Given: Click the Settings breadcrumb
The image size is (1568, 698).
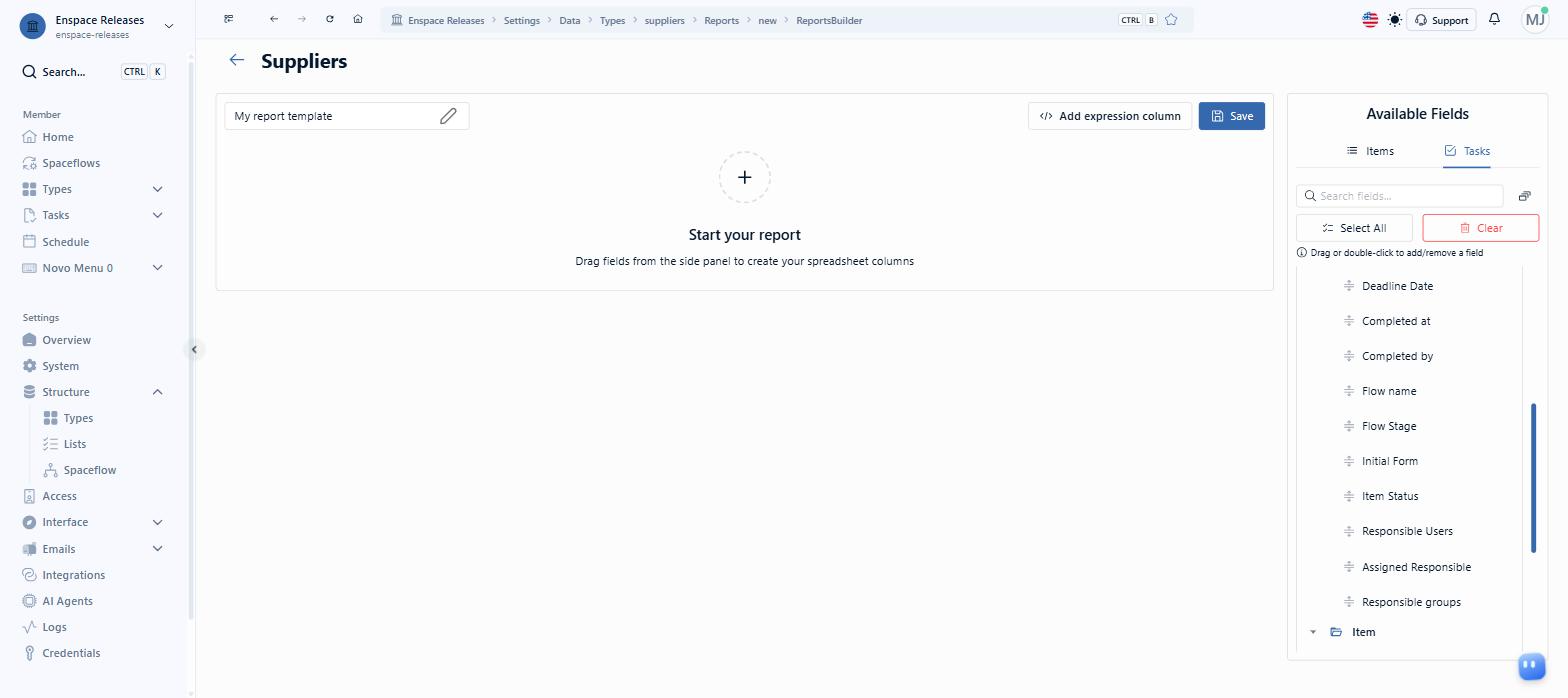Looking at the screenshot, I should click(521, 20).
